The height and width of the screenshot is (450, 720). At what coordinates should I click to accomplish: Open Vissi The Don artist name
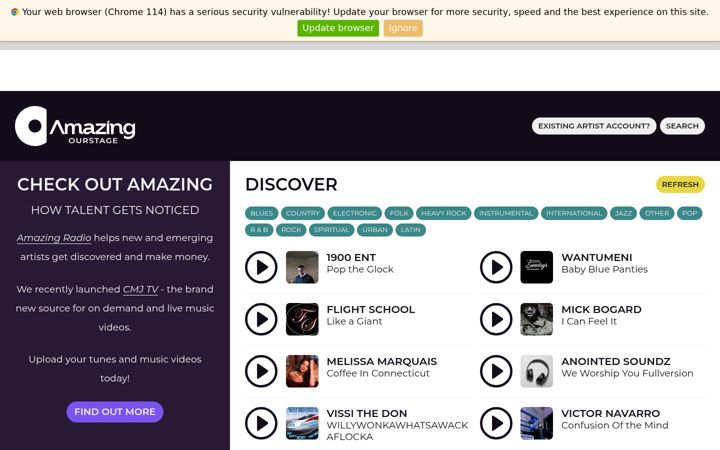click(366, 413)
